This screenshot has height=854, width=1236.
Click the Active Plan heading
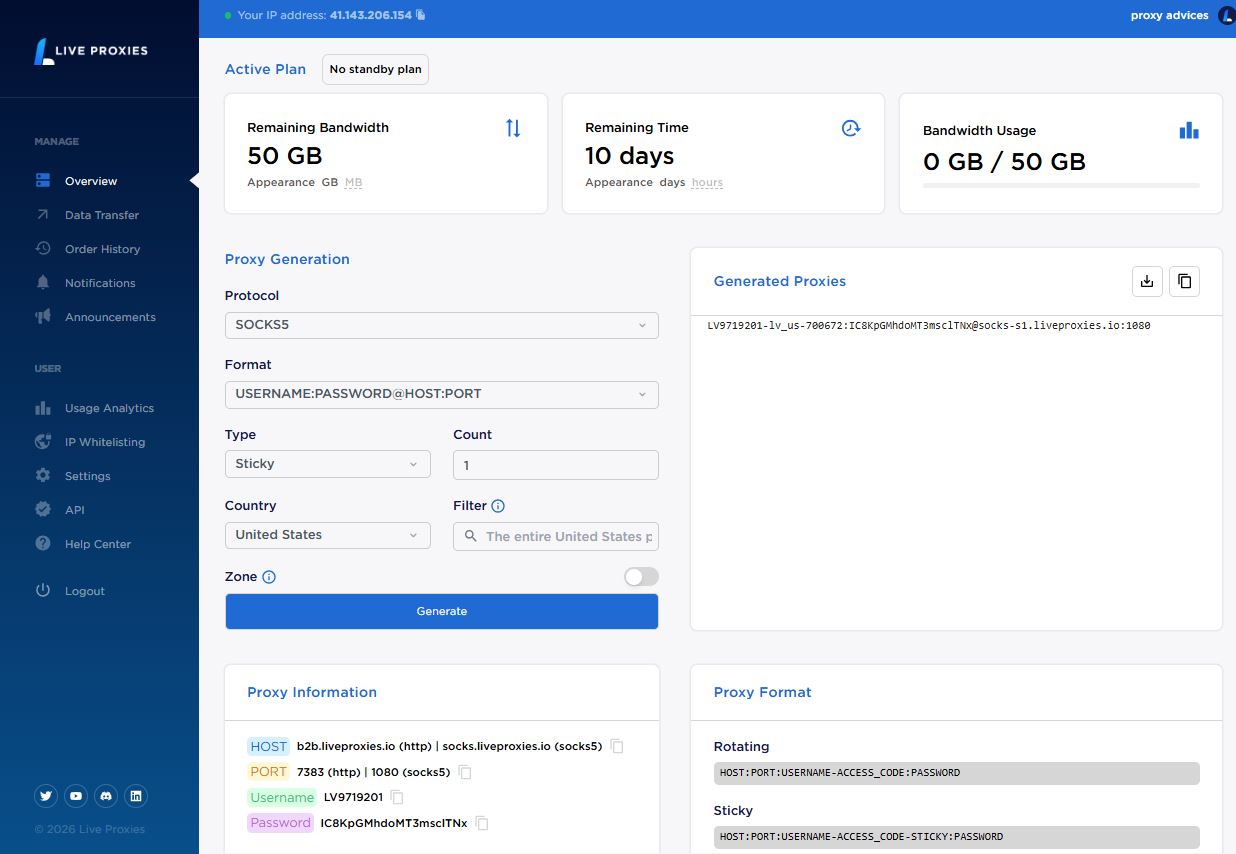[265, 69]
